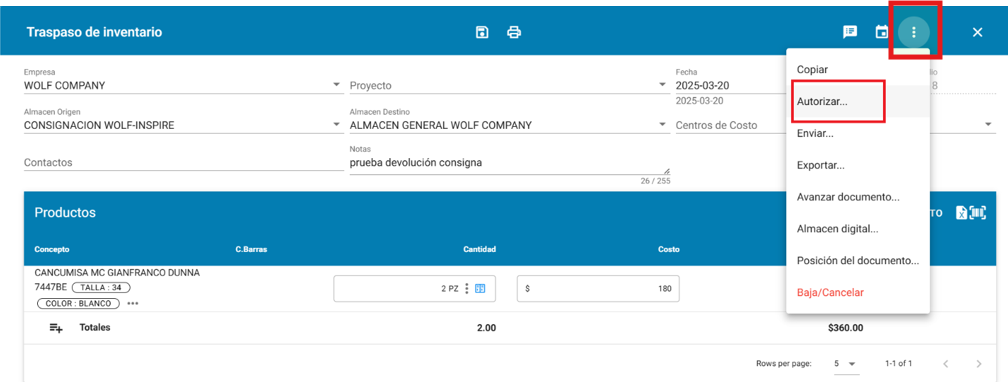The height and width of the screenshot is (382, 1008).
Task: Open the barcode scanner icon
Action: click(978, 214)
